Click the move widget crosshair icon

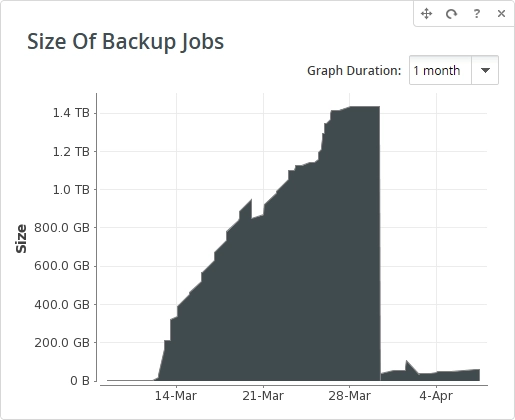coord(426,14)
